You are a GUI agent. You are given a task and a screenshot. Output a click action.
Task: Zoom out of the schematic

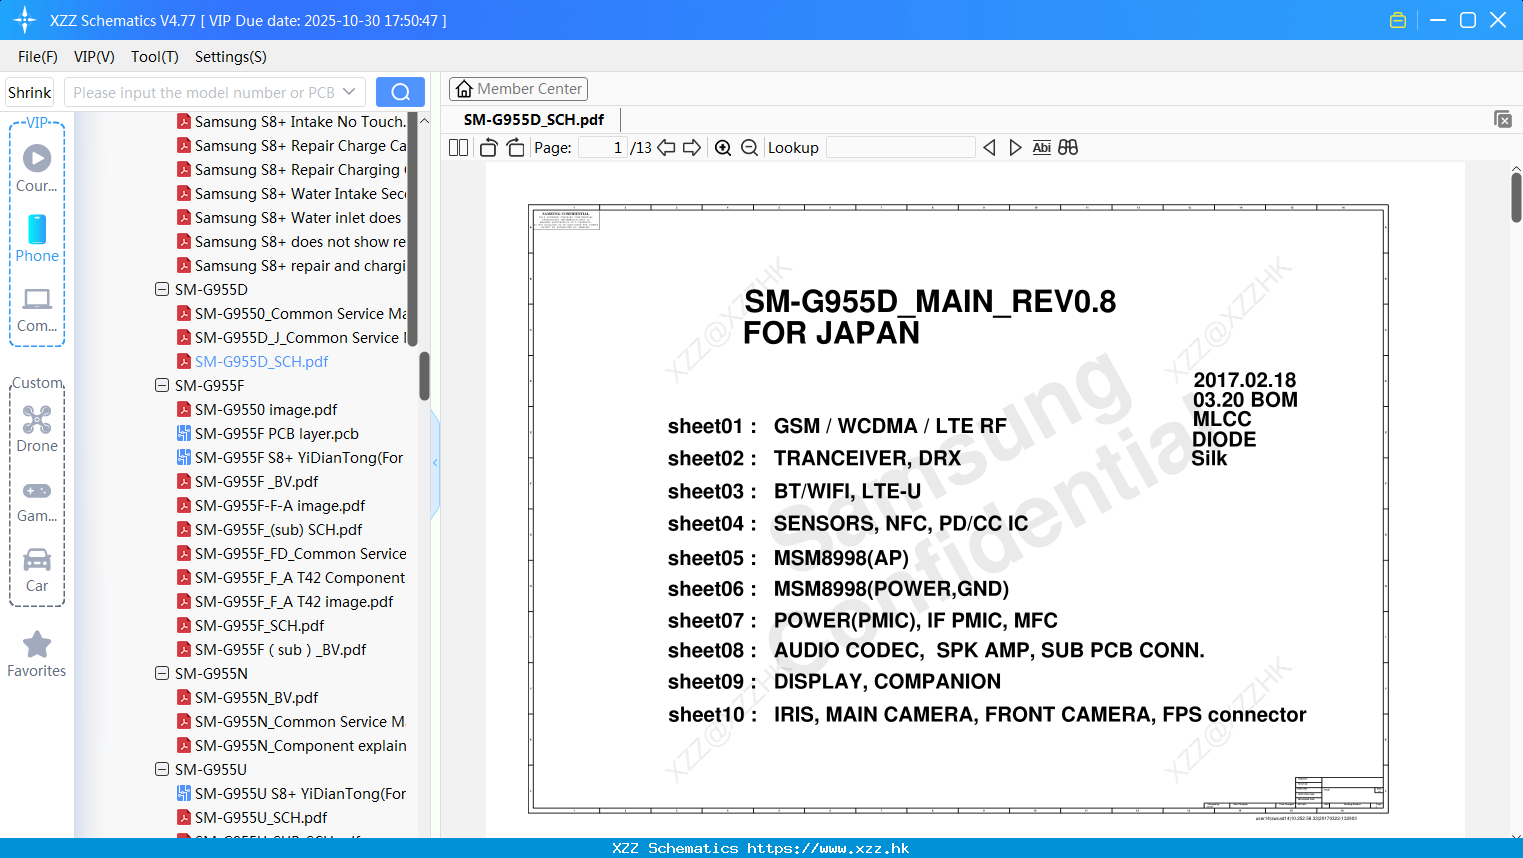point(749,147)
